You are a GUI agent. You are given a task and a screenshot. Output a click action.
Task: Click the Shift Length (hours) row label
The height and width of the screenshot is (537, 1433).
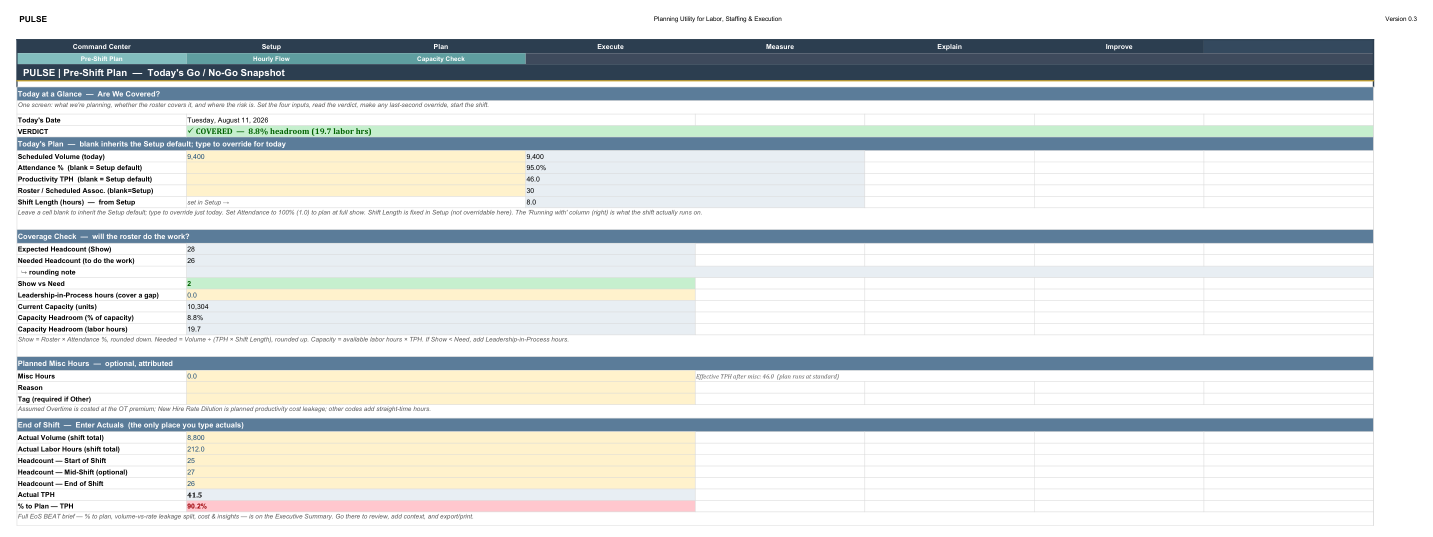(x=101, y=202)
